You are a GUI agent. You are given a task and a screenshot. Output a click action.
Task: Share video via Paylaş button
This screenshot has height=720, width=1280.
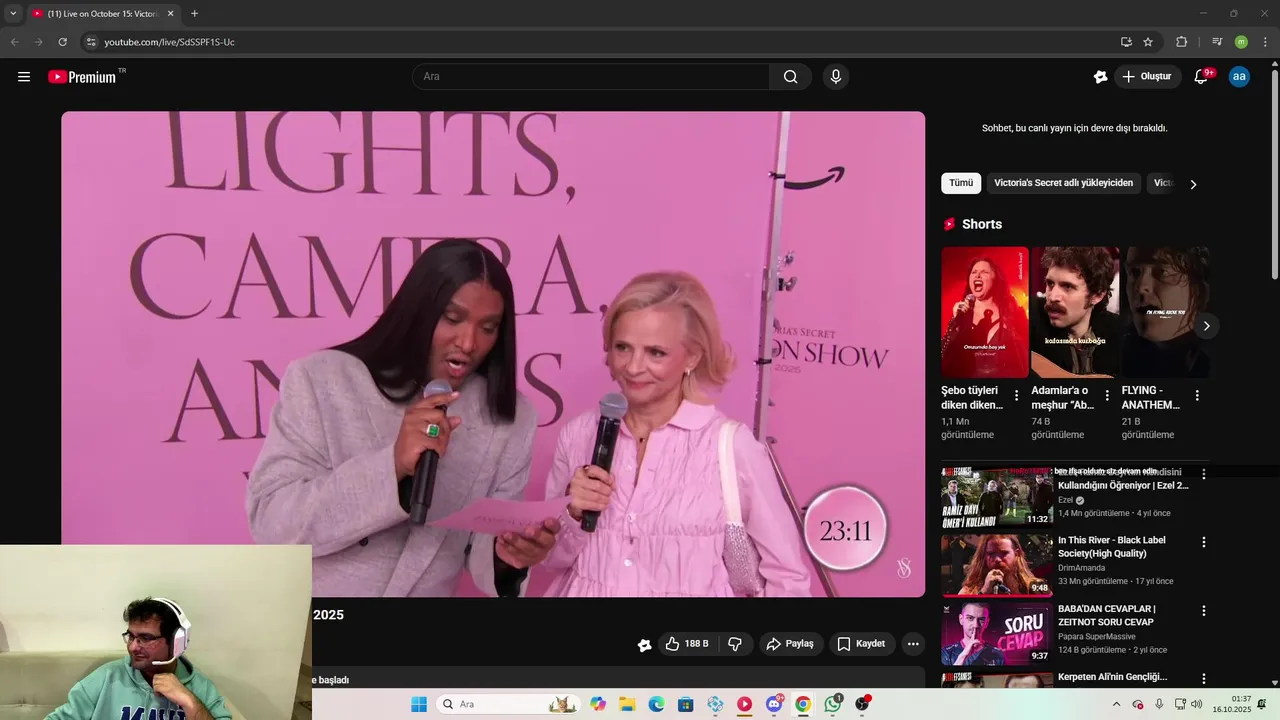click(x=790, y=644)
